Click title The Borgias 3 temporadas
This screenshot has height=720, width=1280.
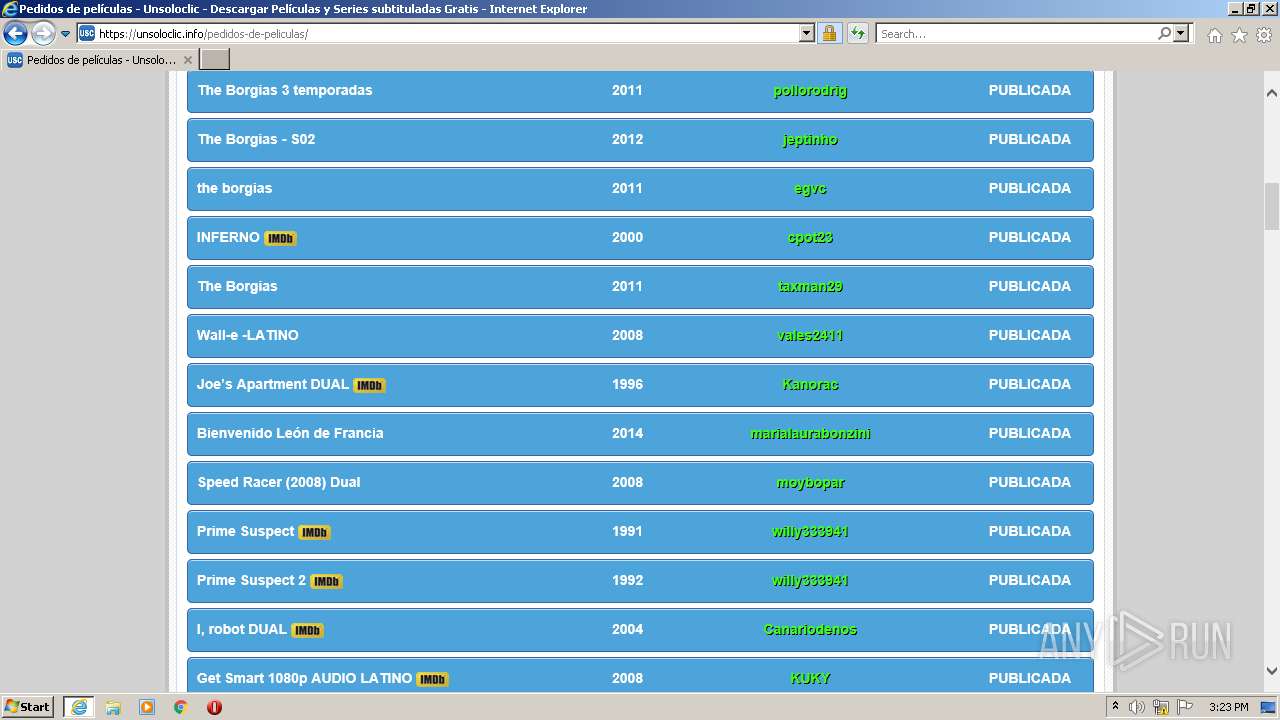coord(284,90)
